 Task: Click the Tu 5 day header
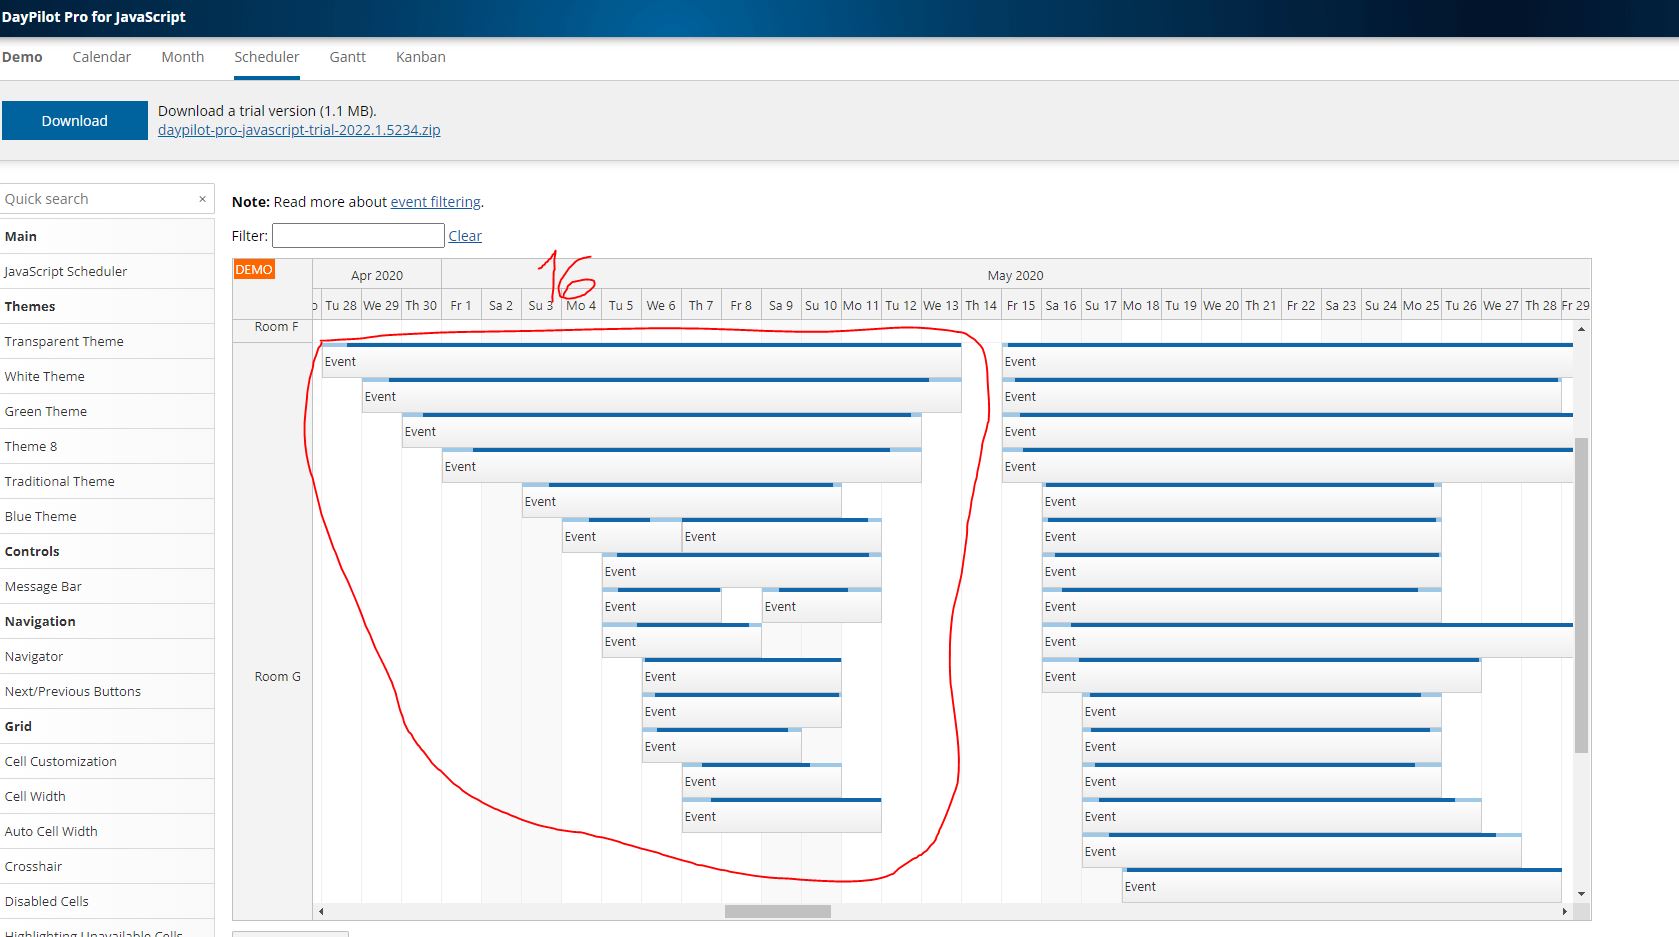621,306
